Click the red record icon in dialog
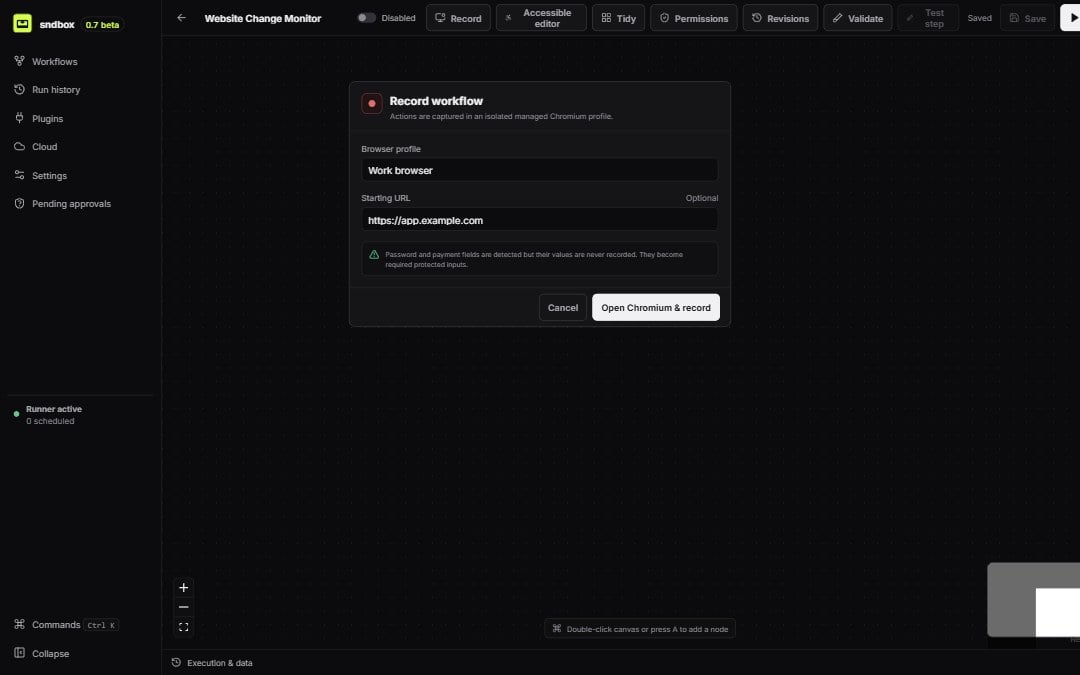Viewport: 1080px width, 675px height. pos(372,103)
